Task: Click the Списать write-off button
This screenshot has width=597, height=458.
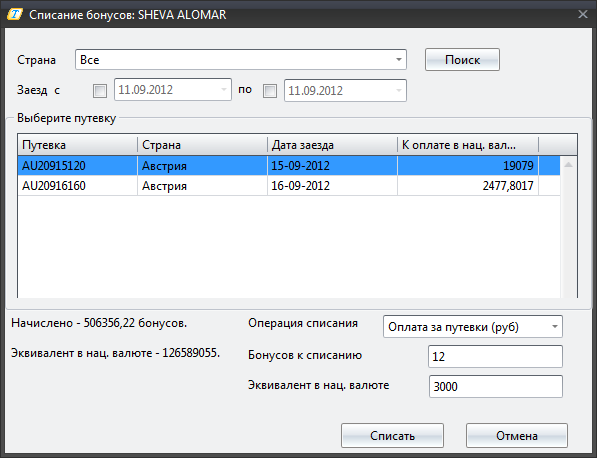Action: (x=392, y=436)
